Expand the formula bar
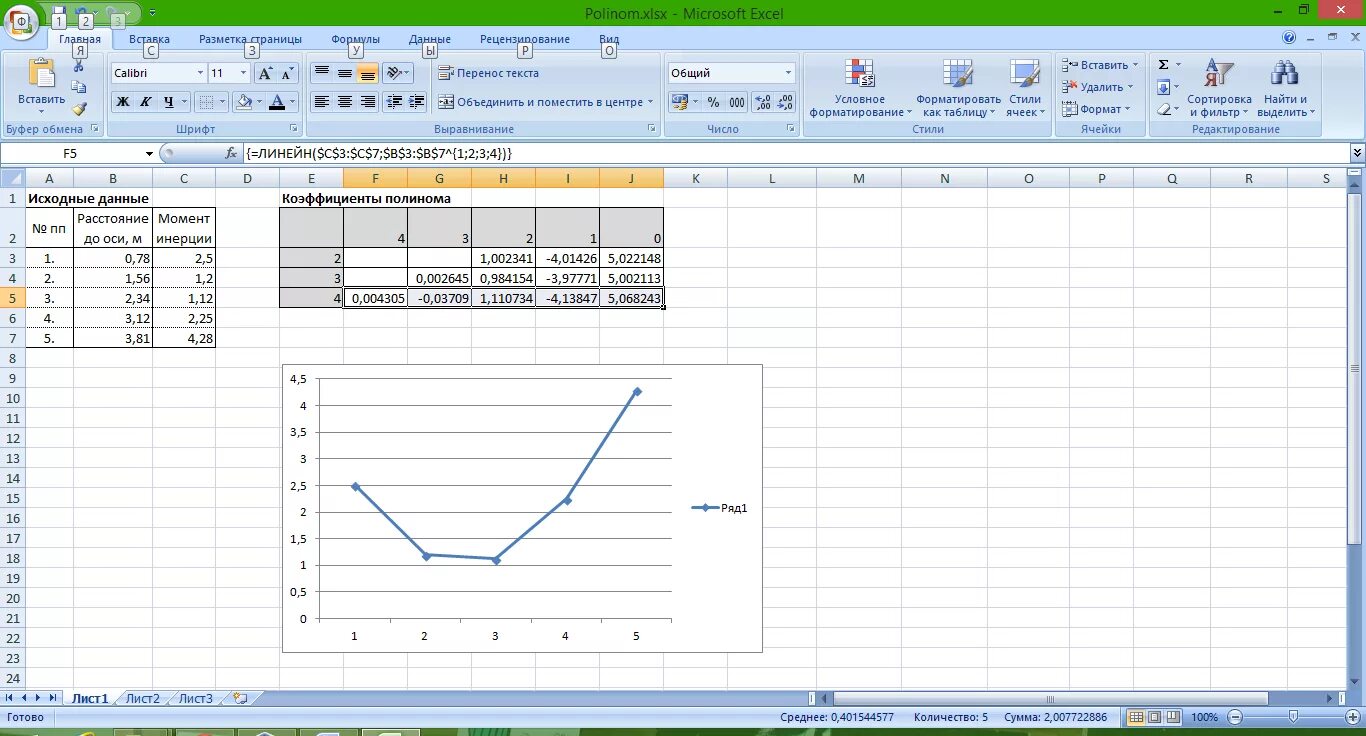The width and height of the screenshot is (1366, 736). (x=1357, y=153)
